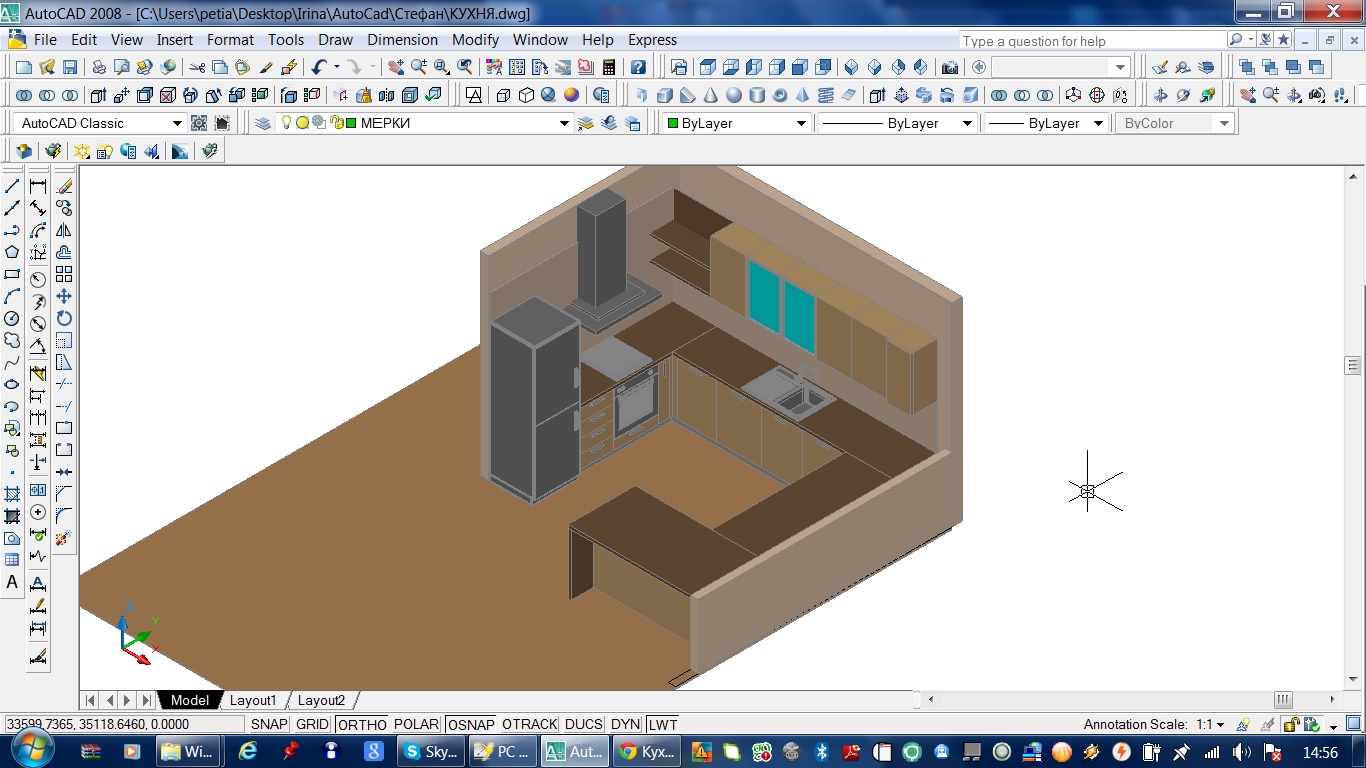The width and height of the screenshot is (1366, 768).
Task: Select the Polygon draw tool
Action: coord(12,252)
